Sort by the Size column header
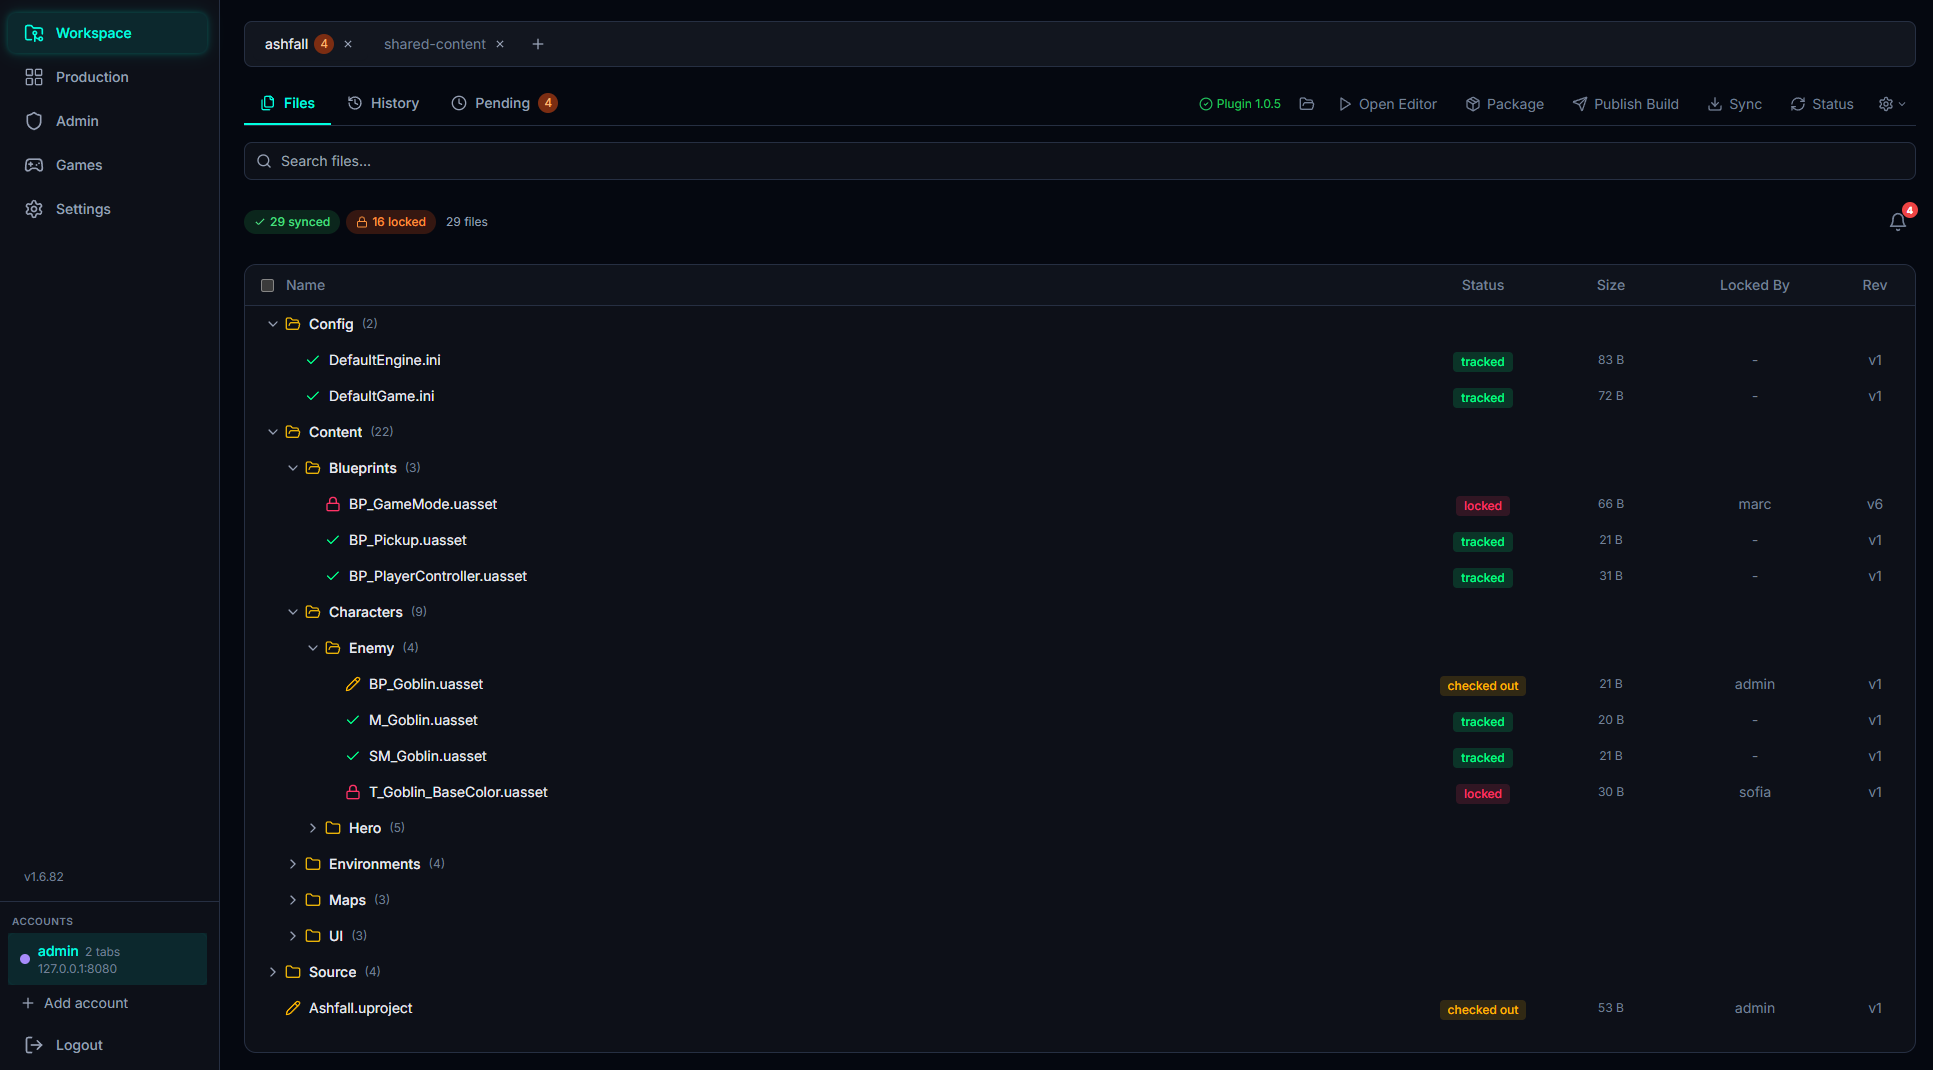This screenshot has width=1933, height=1070. coord(1610,285)
